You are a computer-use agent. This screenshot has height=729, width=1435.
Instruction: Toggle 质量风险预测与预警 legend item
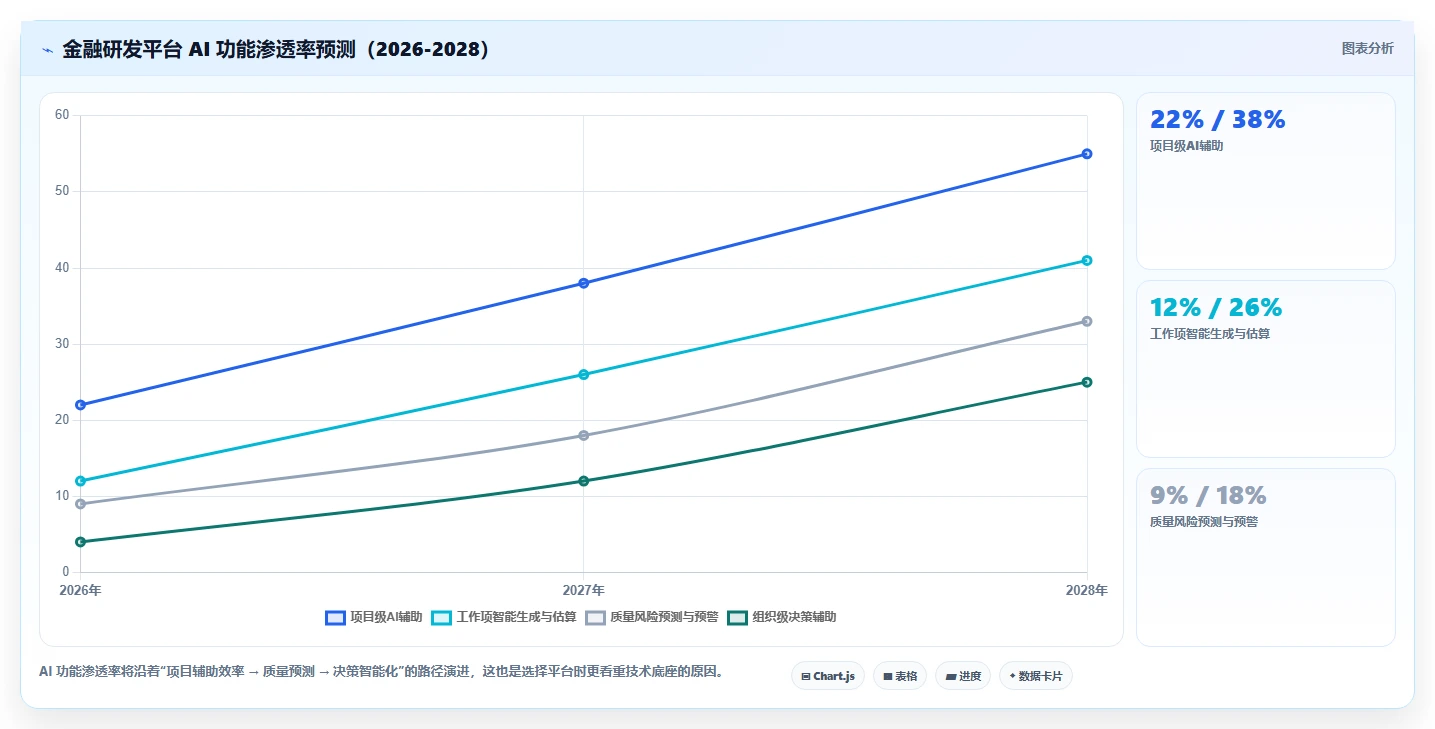[652, 617]
